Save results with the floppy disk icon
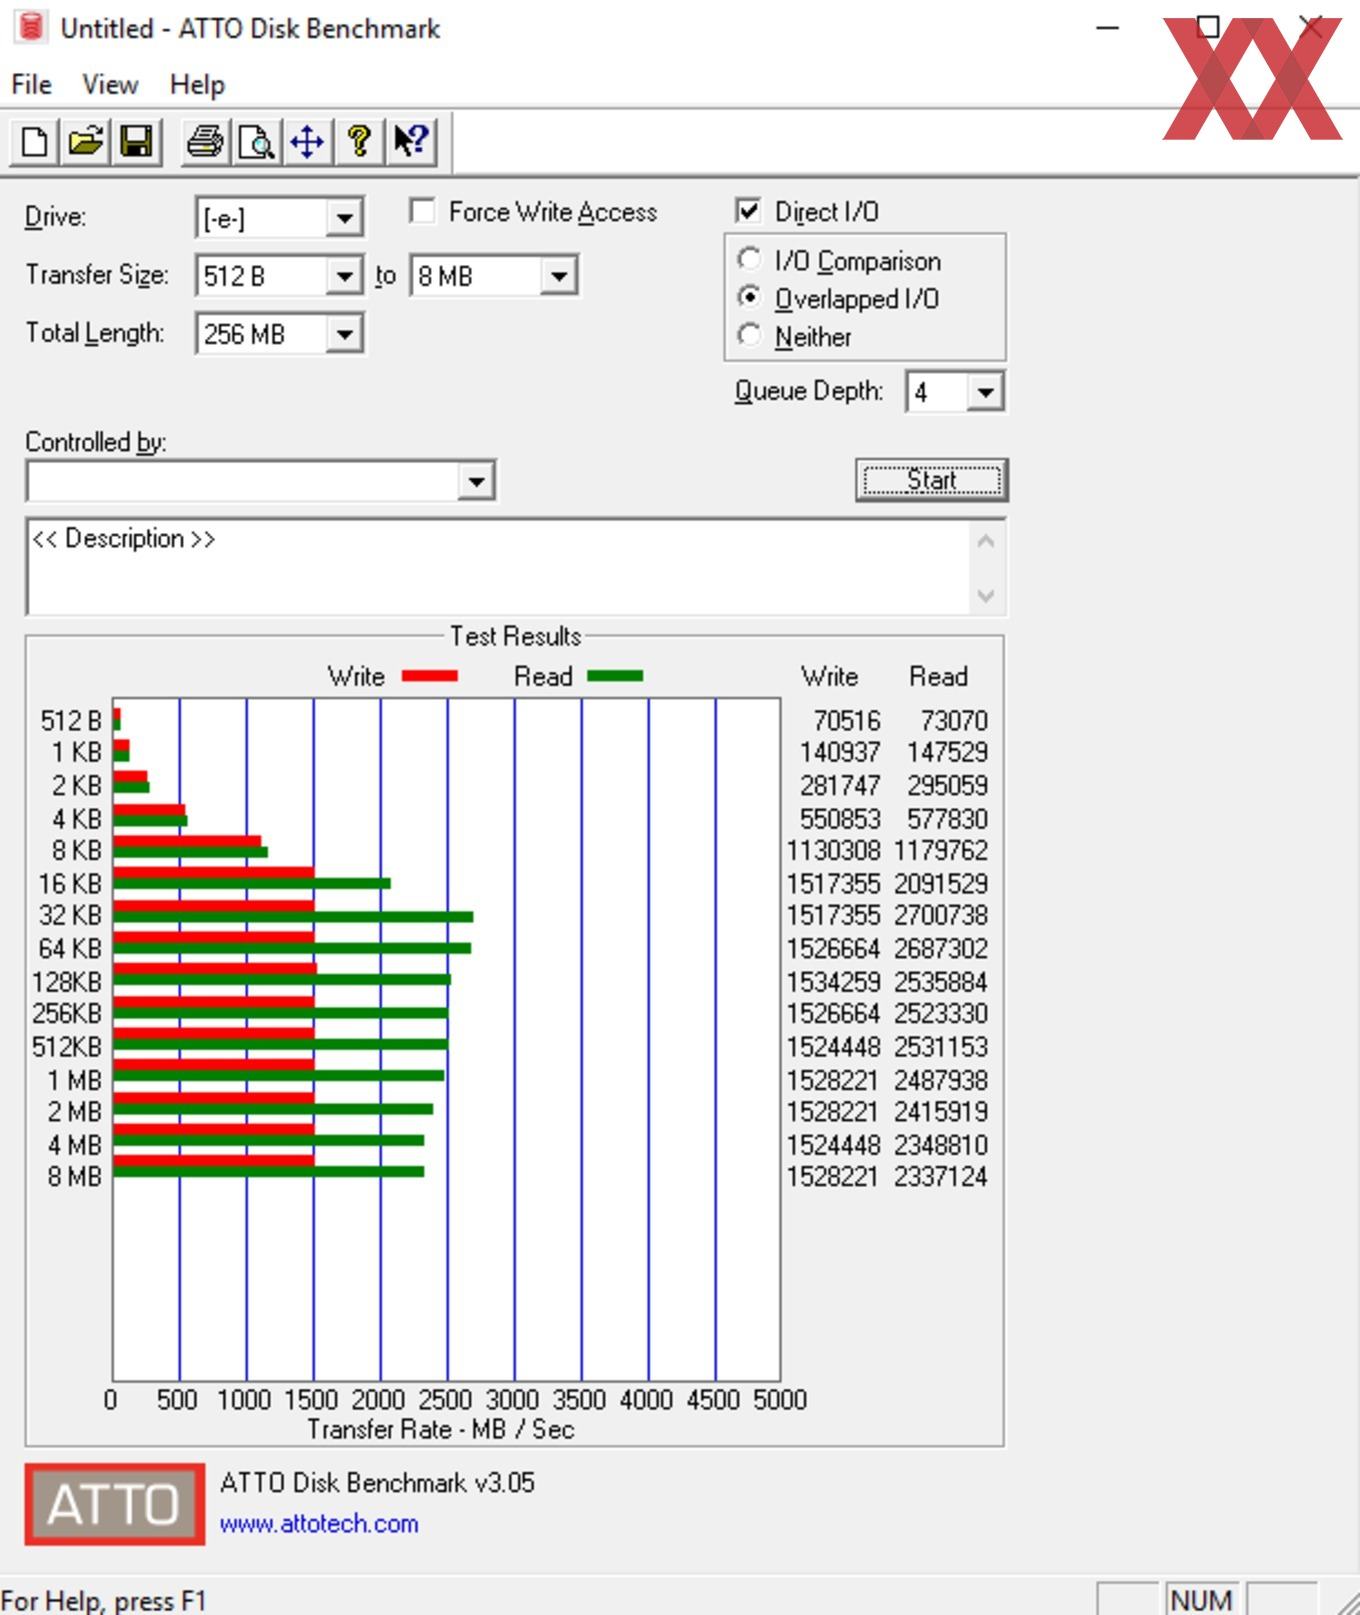Viewport: 1360px width, 1615px height. click(136, 142)
